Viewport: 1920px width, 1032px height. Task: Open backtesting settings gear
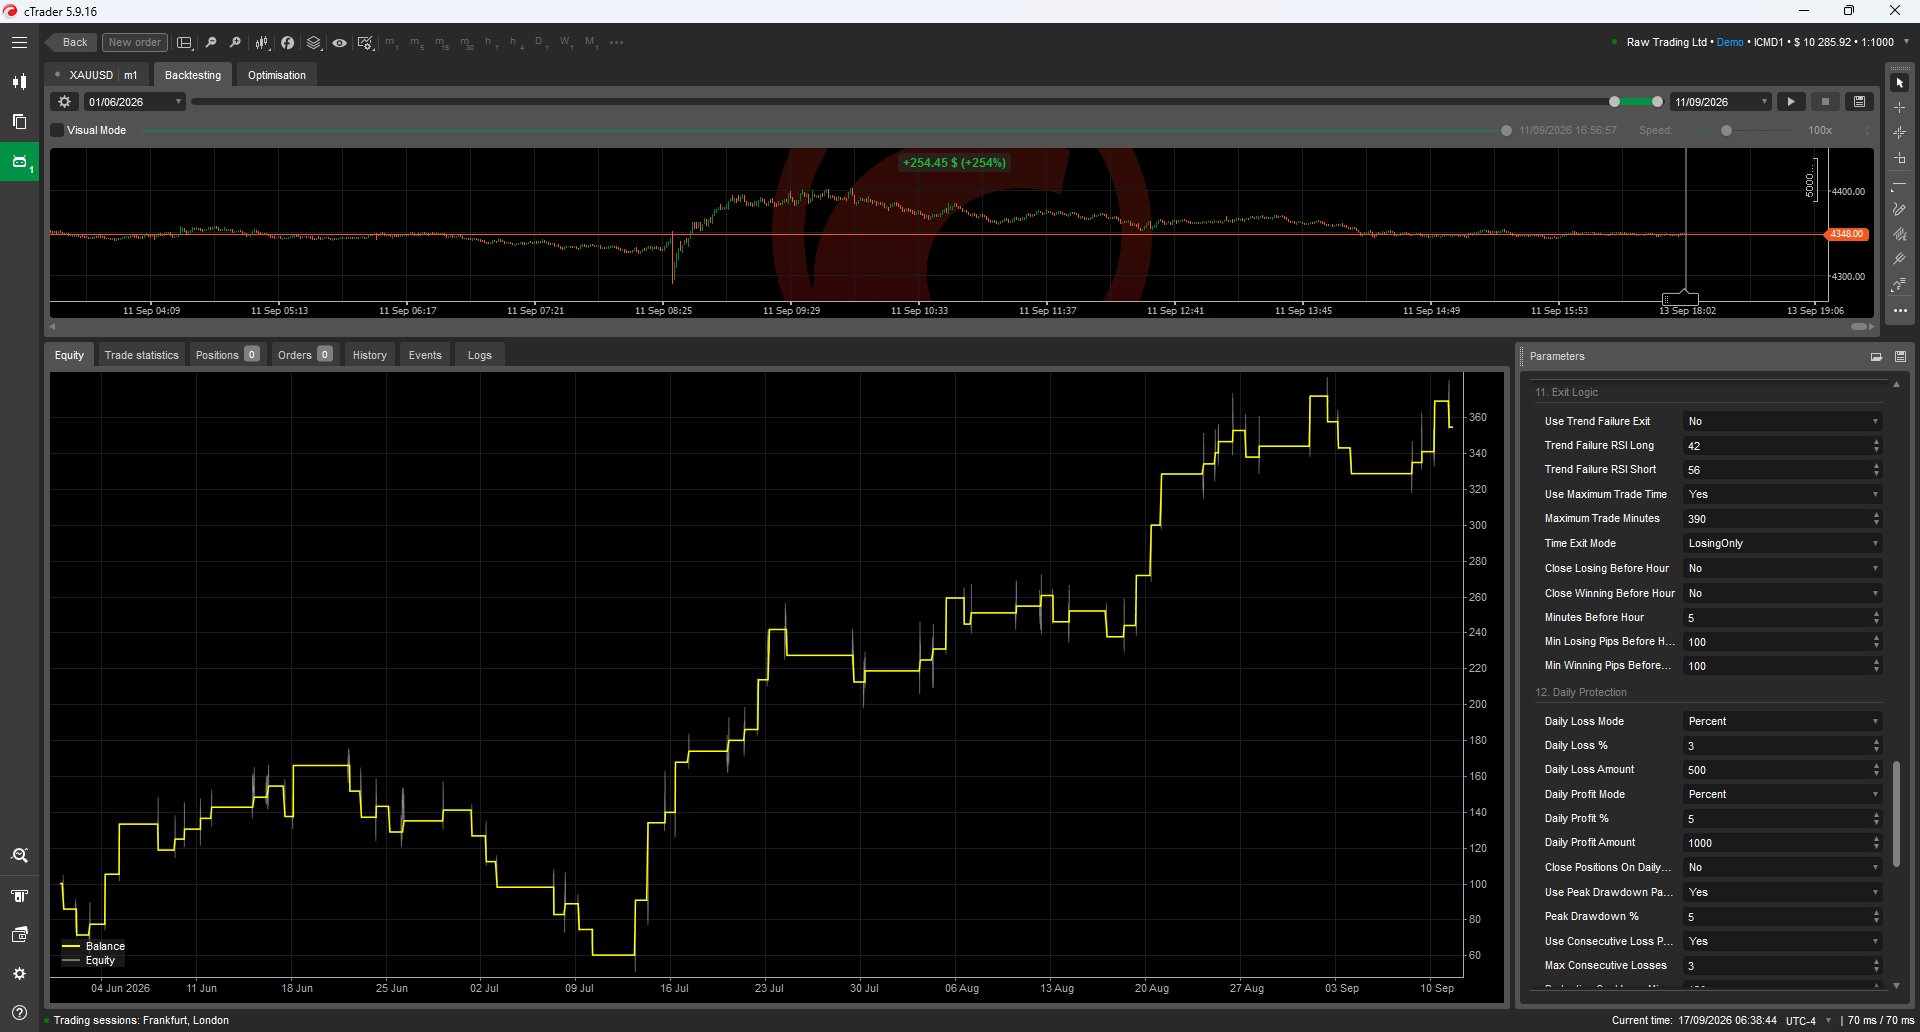pos(64,102)
